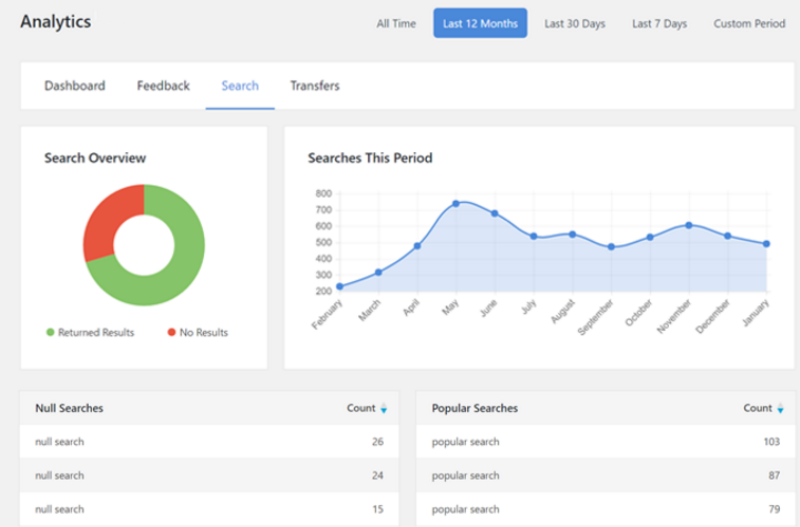
Task: Click the Null Searches Count sort arrow
Action: (x=384, y=409)
